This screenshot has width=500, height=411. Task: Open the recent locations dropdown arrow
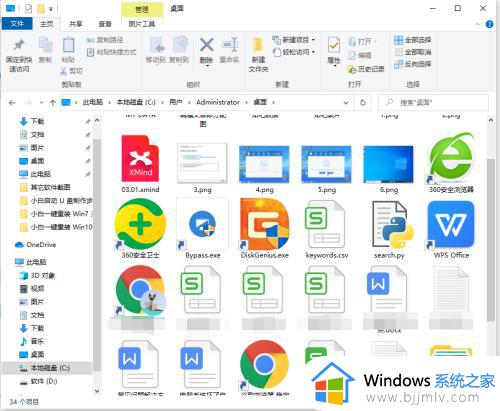click(x=41, y=103)
